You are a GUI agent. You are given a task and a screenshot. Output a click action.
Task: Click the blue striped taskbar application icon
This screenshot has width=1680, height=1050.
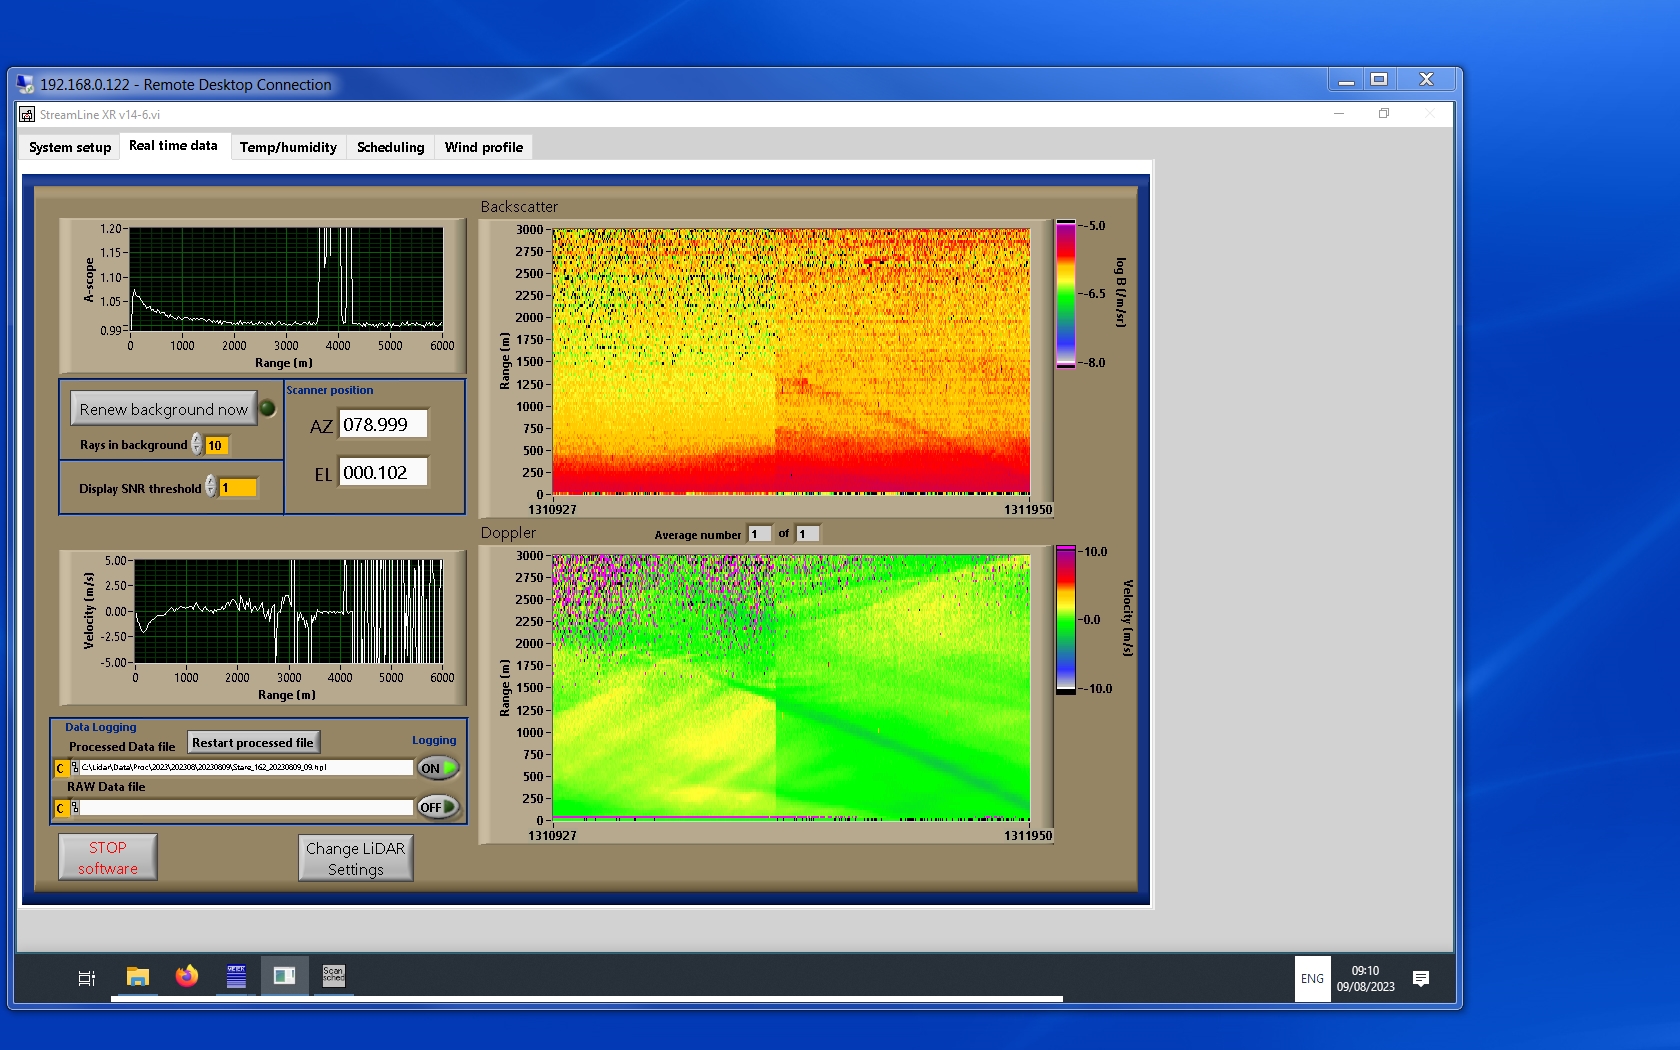(236, 977)
